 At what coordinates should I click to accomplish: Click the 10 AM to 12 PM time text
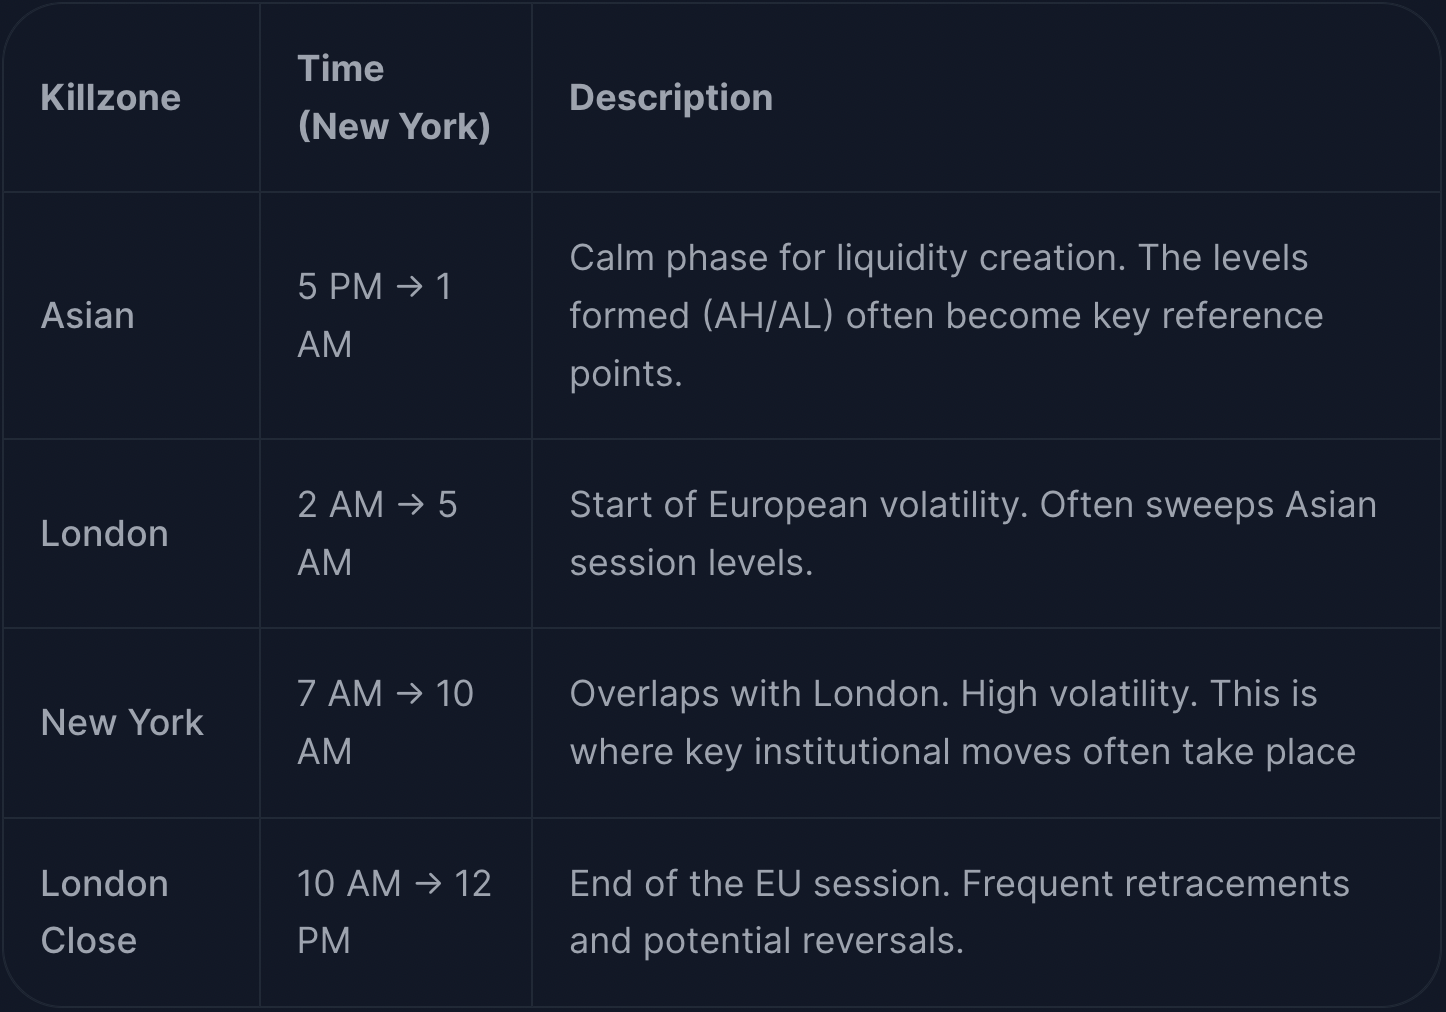393,912
